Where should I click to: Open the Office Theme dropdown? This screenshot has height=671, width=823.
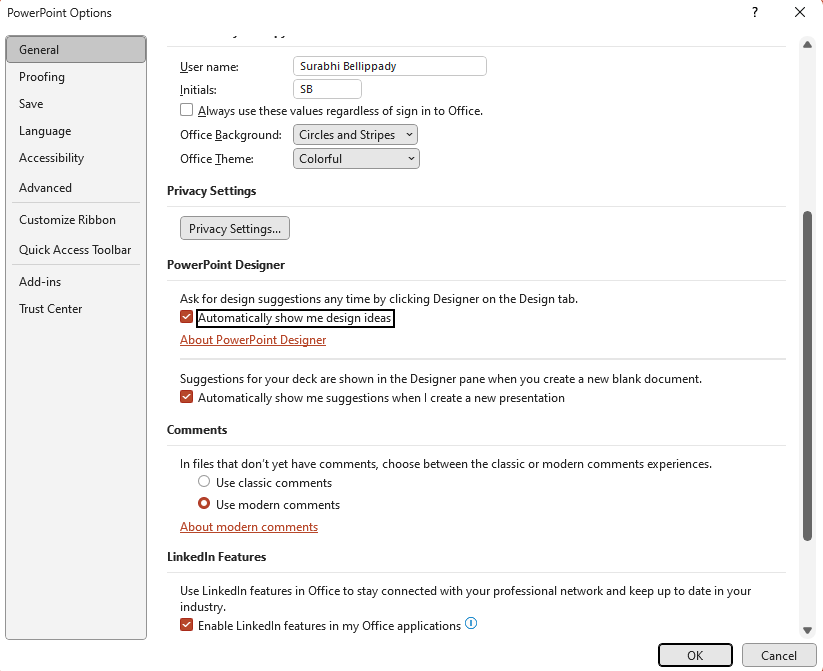click(355, 158)
